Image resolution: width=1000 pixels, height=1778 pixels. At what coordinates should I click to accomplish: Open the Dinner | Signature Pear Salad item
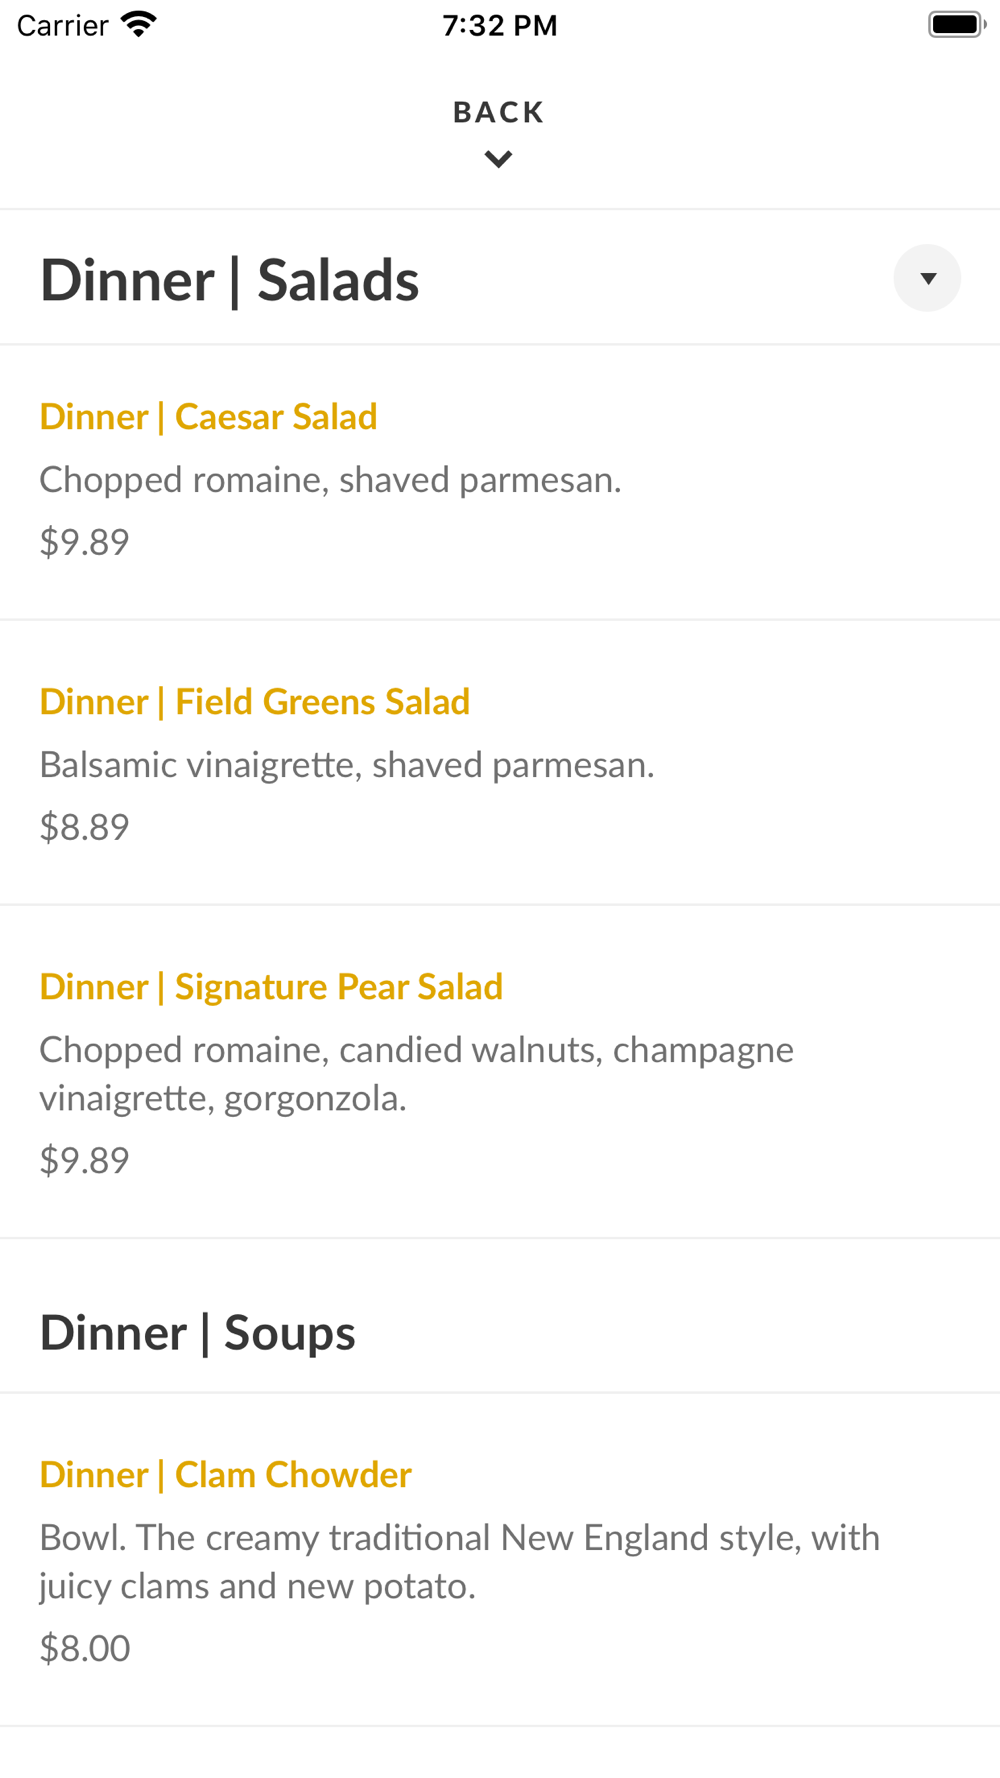click(x=271, y=987)
